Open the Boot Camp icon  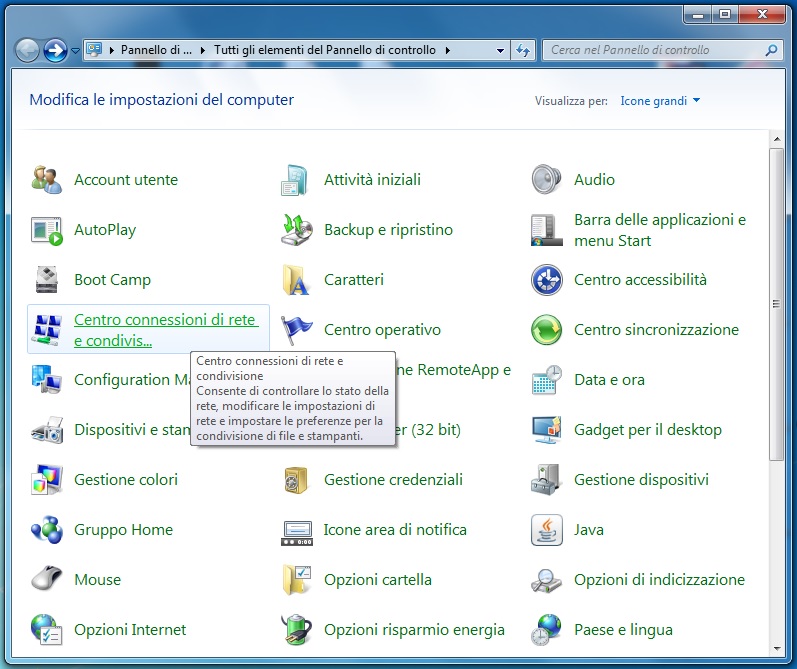pyautogui.click(x=47, y=280)
